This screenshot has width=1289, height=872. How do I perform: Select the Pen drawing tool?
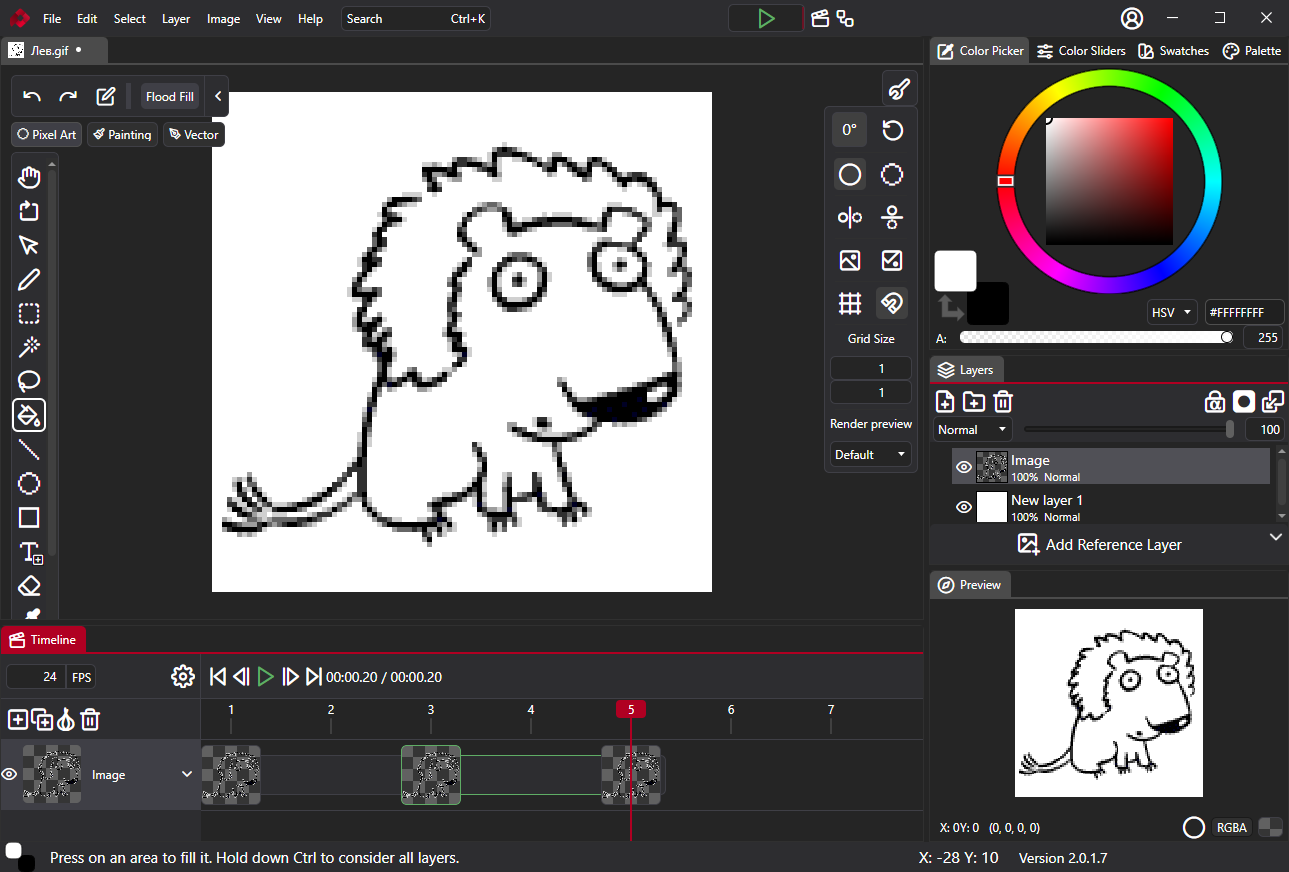click(x=29, y=279)
